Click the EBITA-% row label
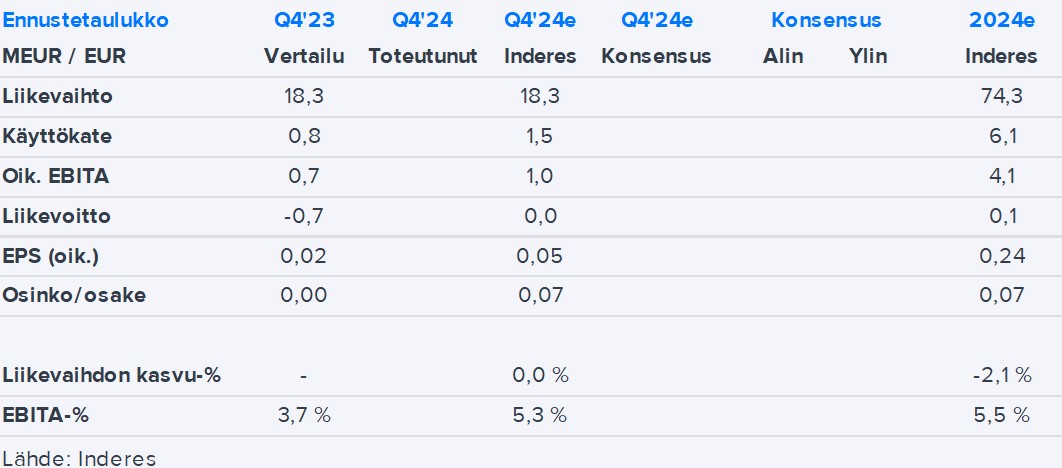Screen dimensions: 1062x468 pos(52,415)
